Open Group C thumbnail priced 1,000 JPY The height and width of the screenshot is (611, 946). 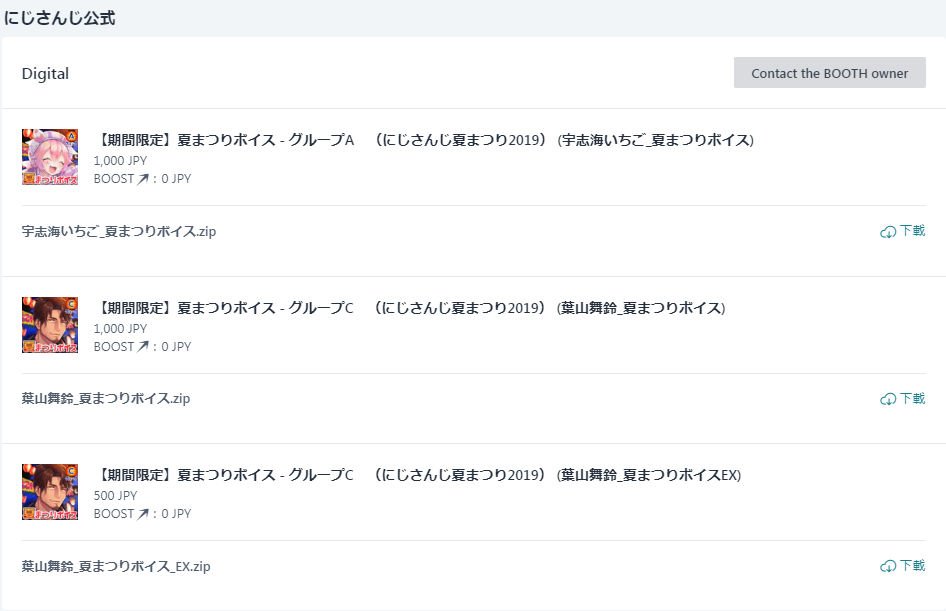click(x=50, y=325)
